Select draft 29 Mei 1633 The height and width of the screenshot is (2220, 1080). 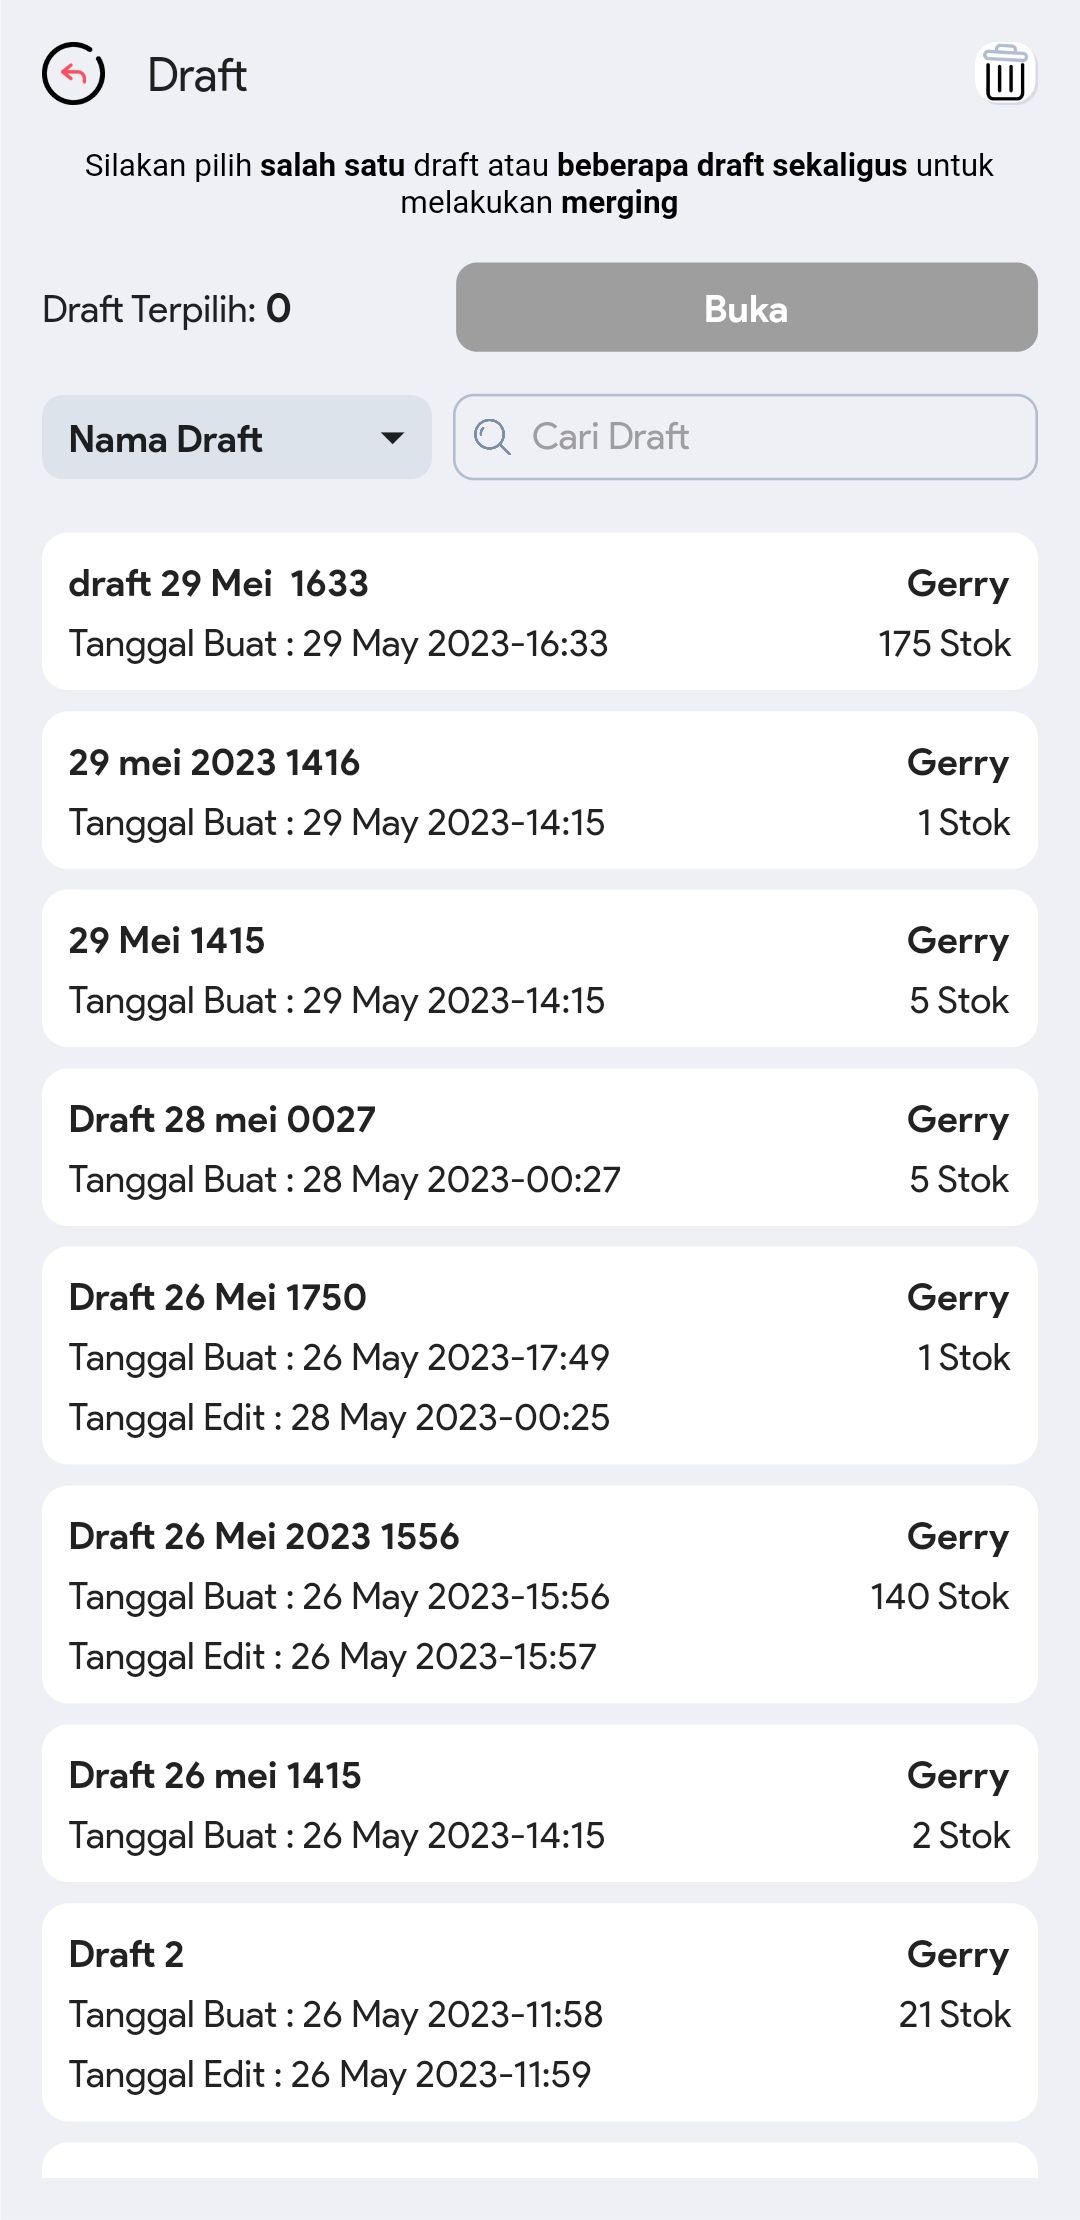pyautogui.click(x=539, y=611)
